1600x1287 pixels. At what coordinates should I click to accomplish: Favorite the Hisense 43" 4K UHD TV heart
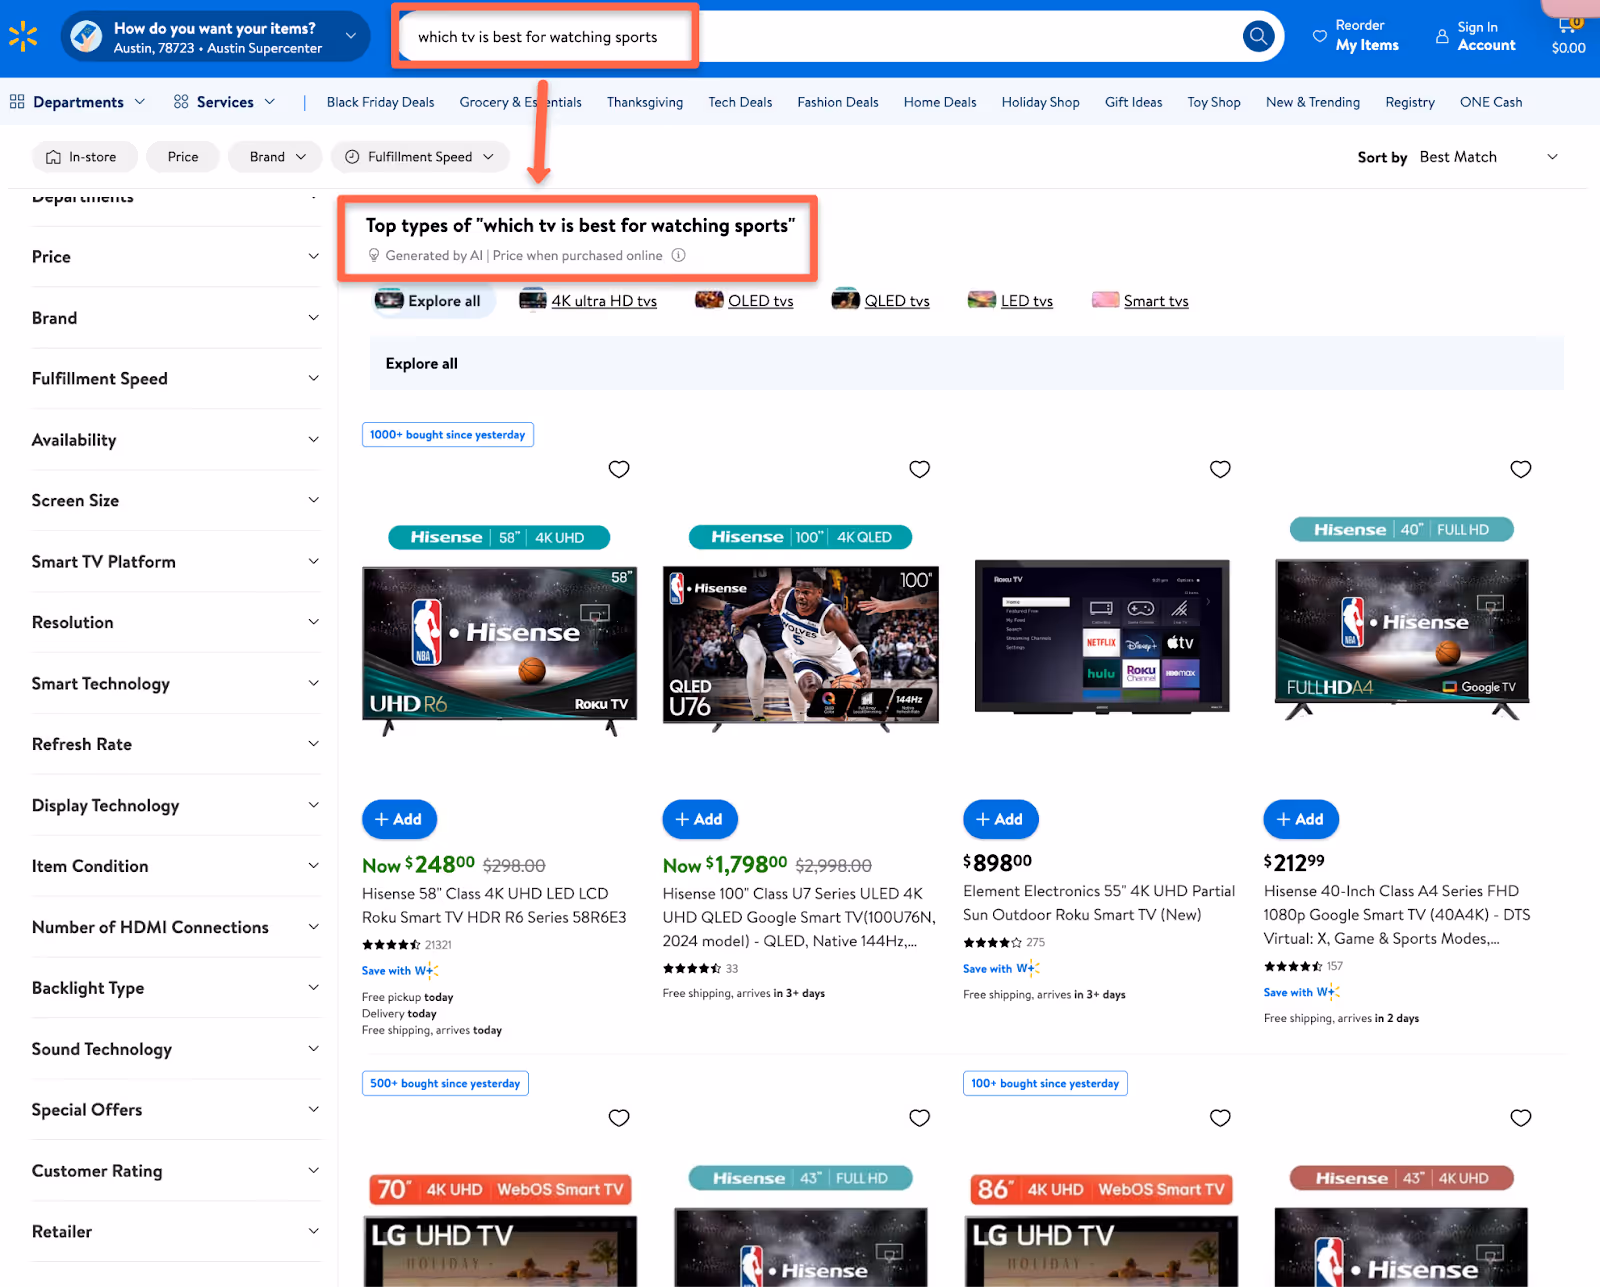pyautogui.click(x=1521, y=1118)
